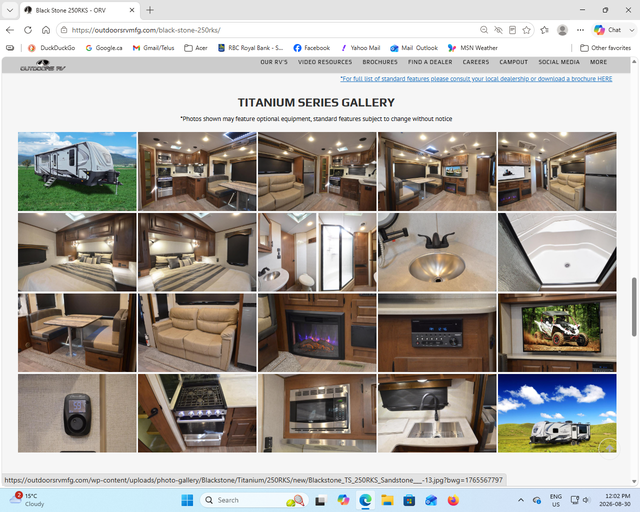Open Copilot Chat button
This screenshot has width=640, height=512.
coord(607,30)
